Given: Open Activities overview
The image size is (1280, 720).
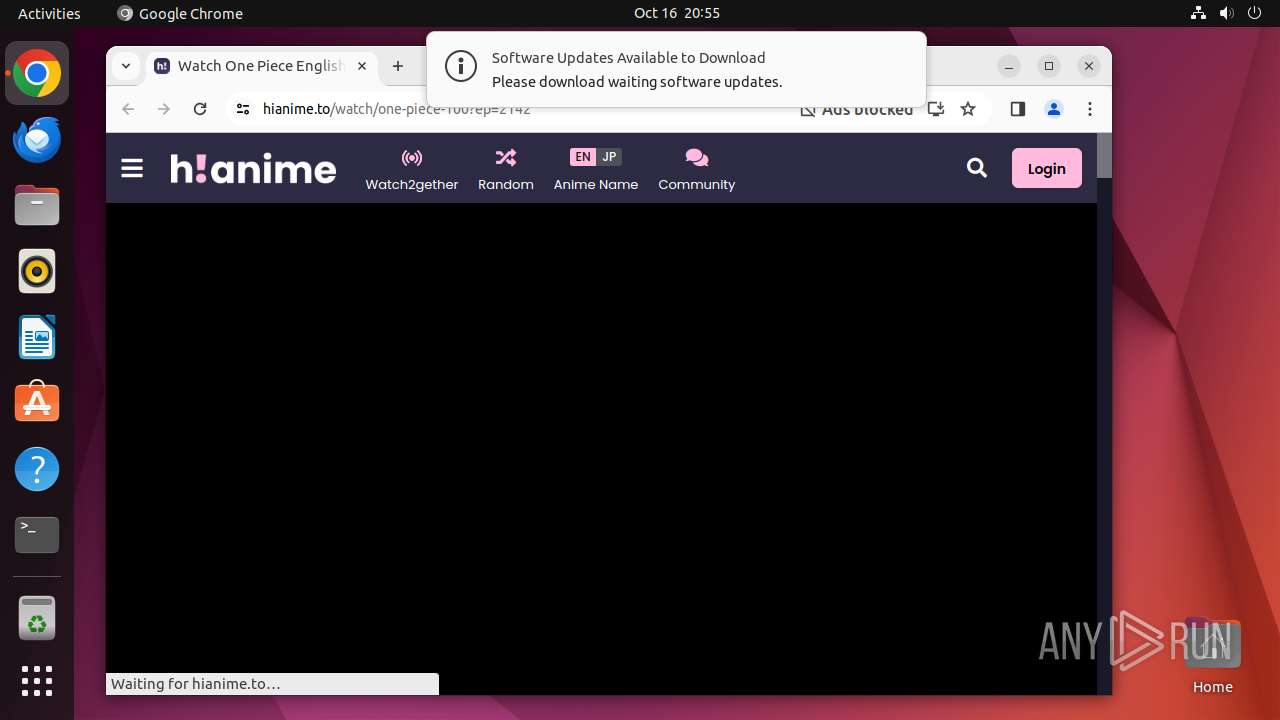Looking at the screenshot, I should pyautogui.click(x=49, y=13).
